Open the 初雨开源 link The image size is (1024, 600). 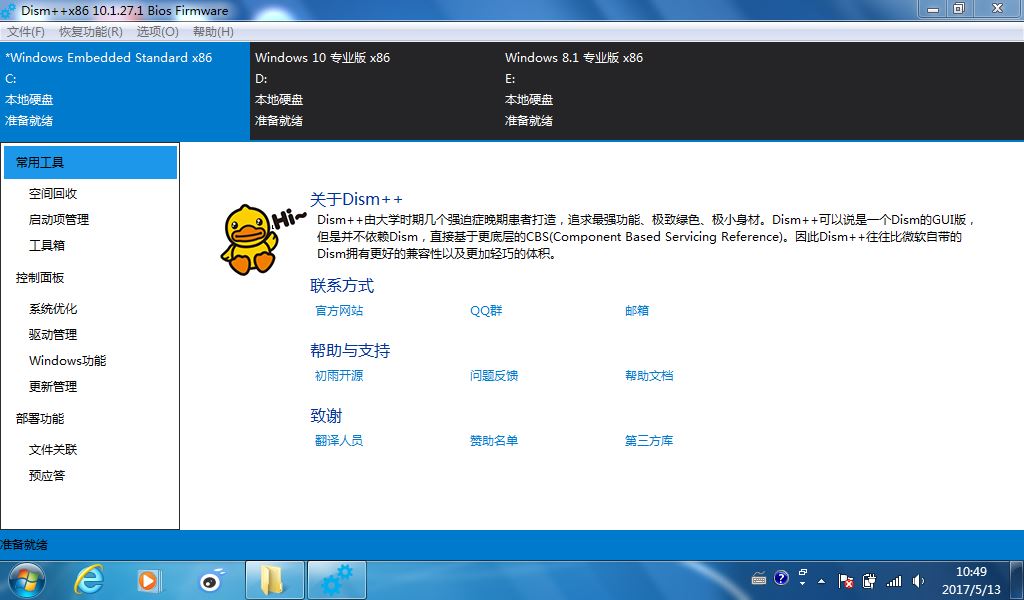coord(339,375)
